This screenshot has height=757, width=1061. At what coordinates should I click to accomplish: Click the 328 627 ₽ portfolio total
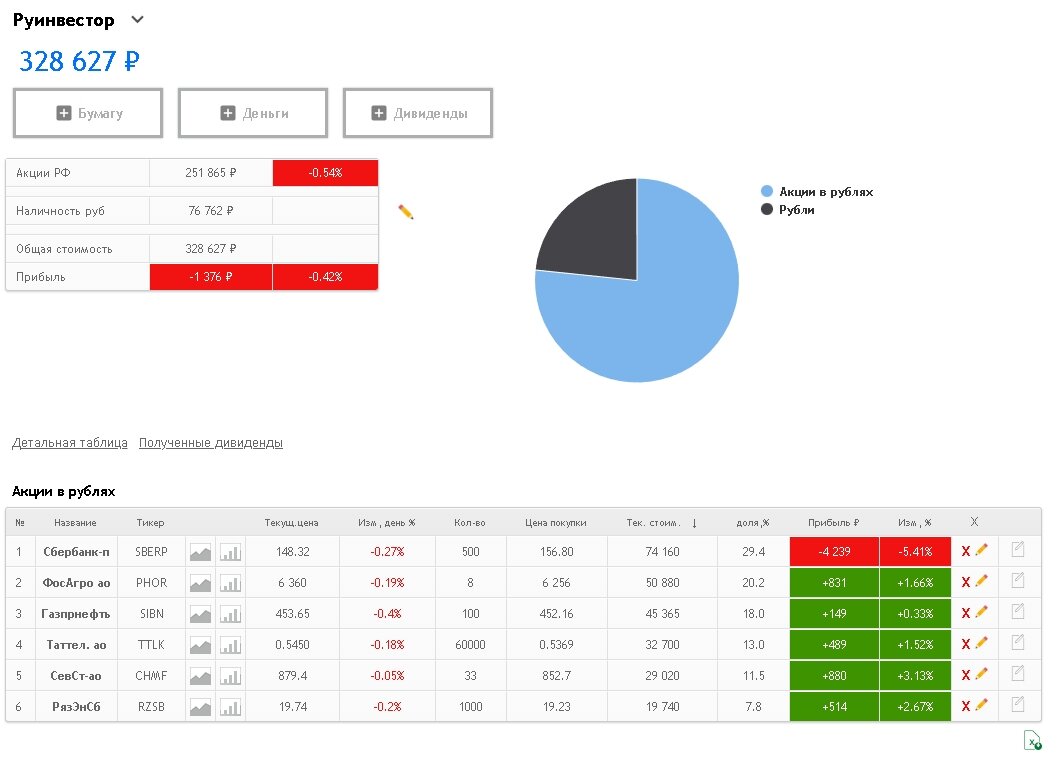click(x=79, y=61)
